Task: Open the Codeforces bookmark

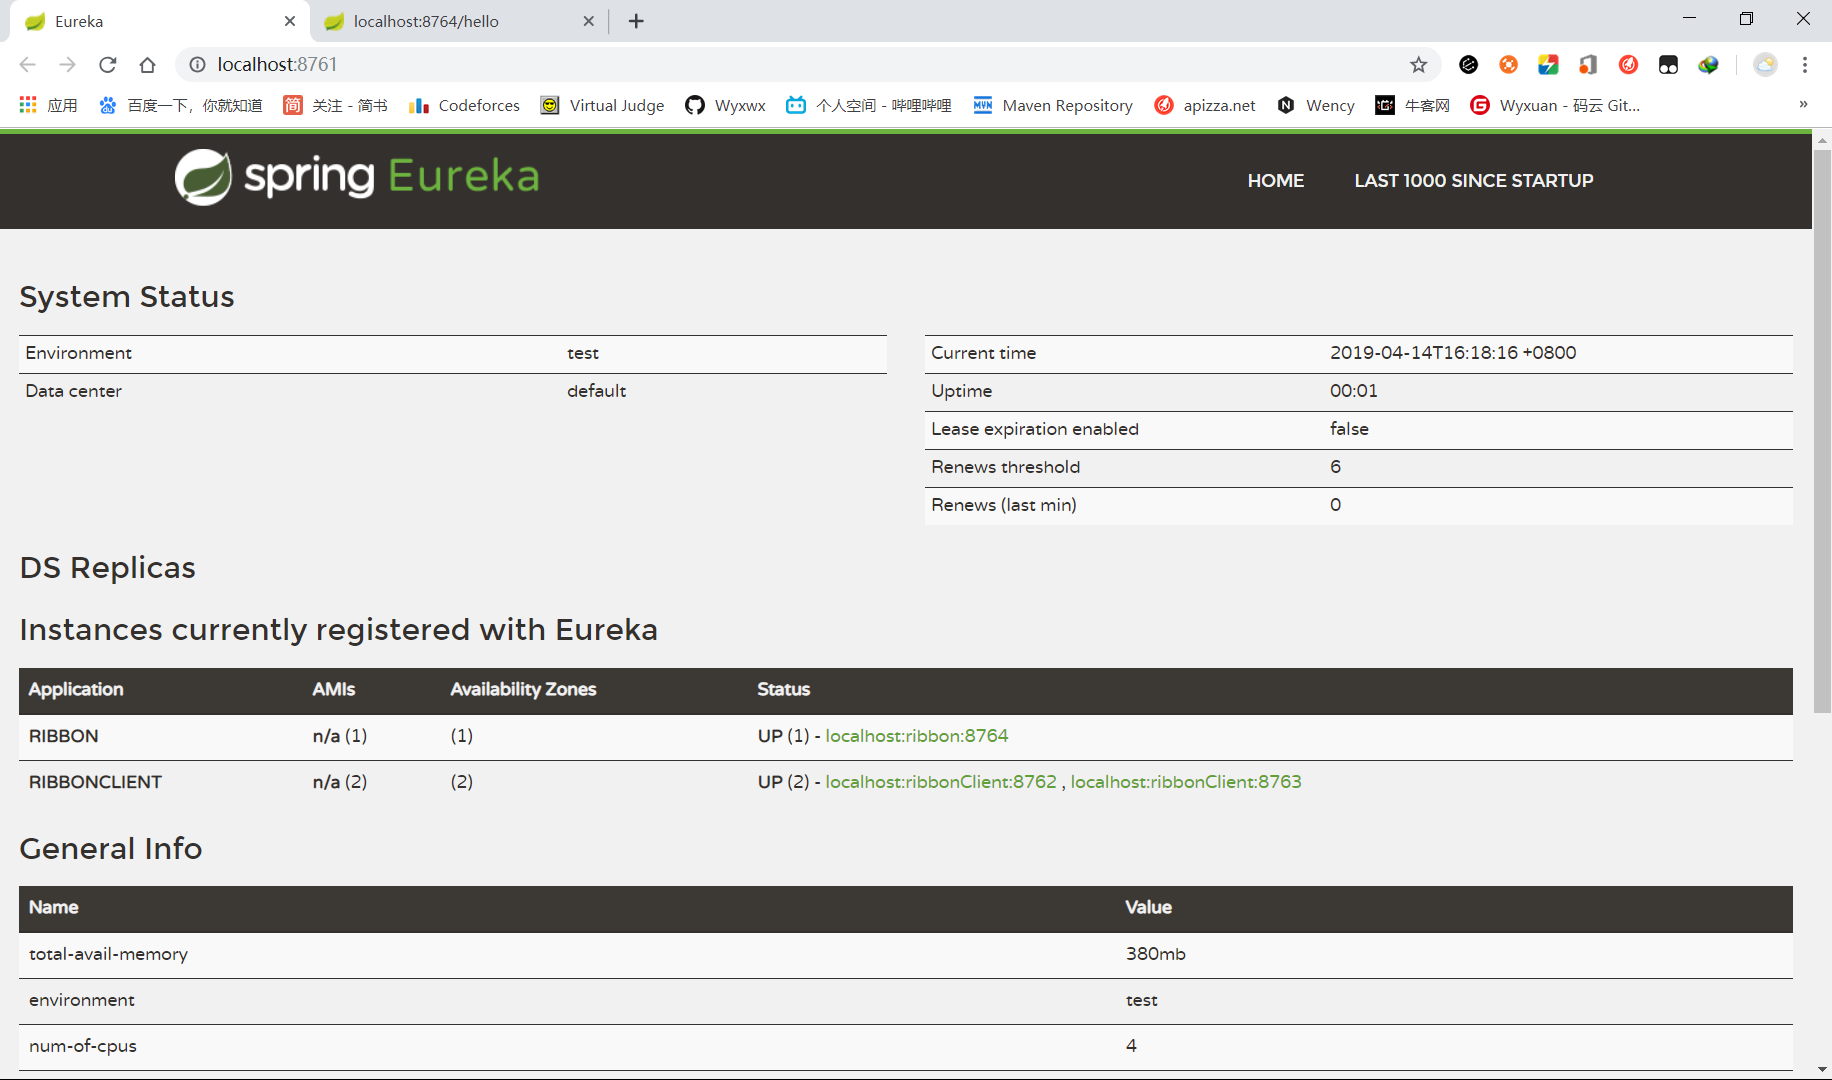Action: point(464,105)
